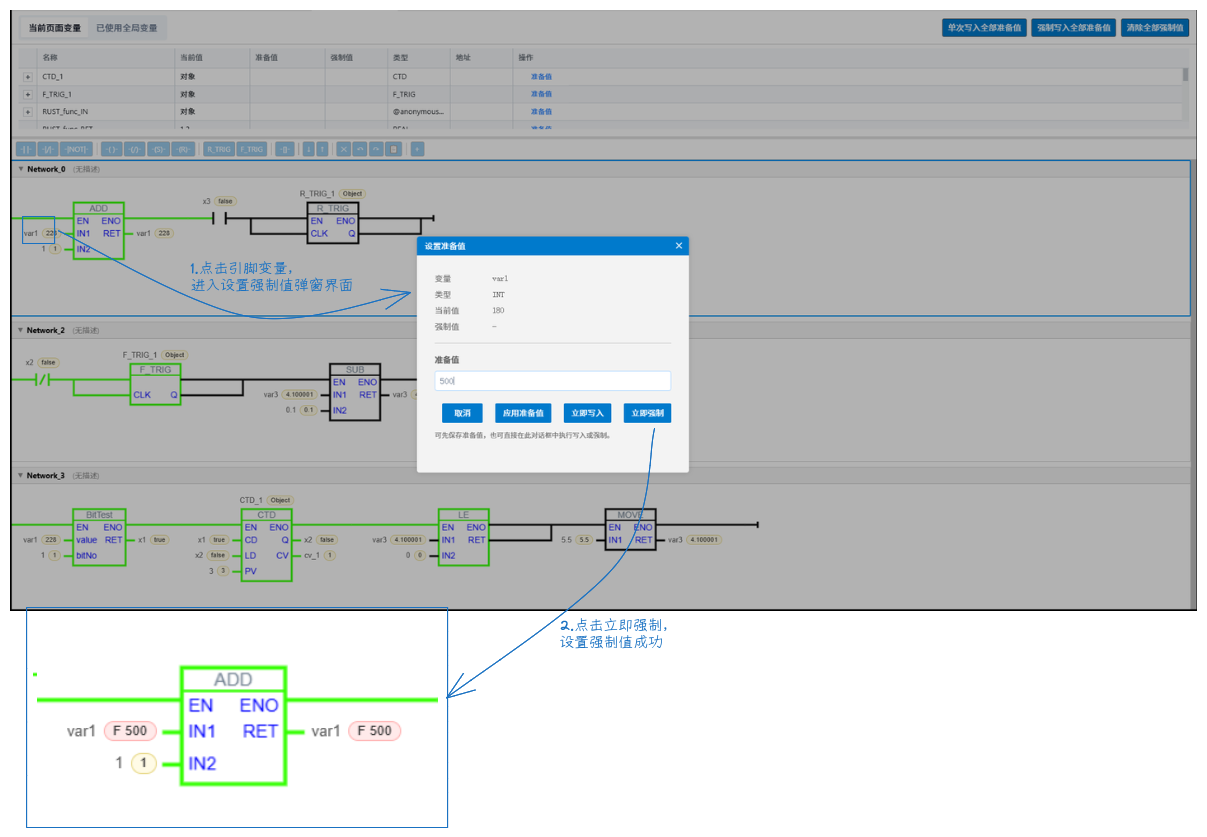Image resolution: width=1207 pixels, height=837 pixels.
Task: Insert F_TRIG block from toolbar
Action: [252, 149]
